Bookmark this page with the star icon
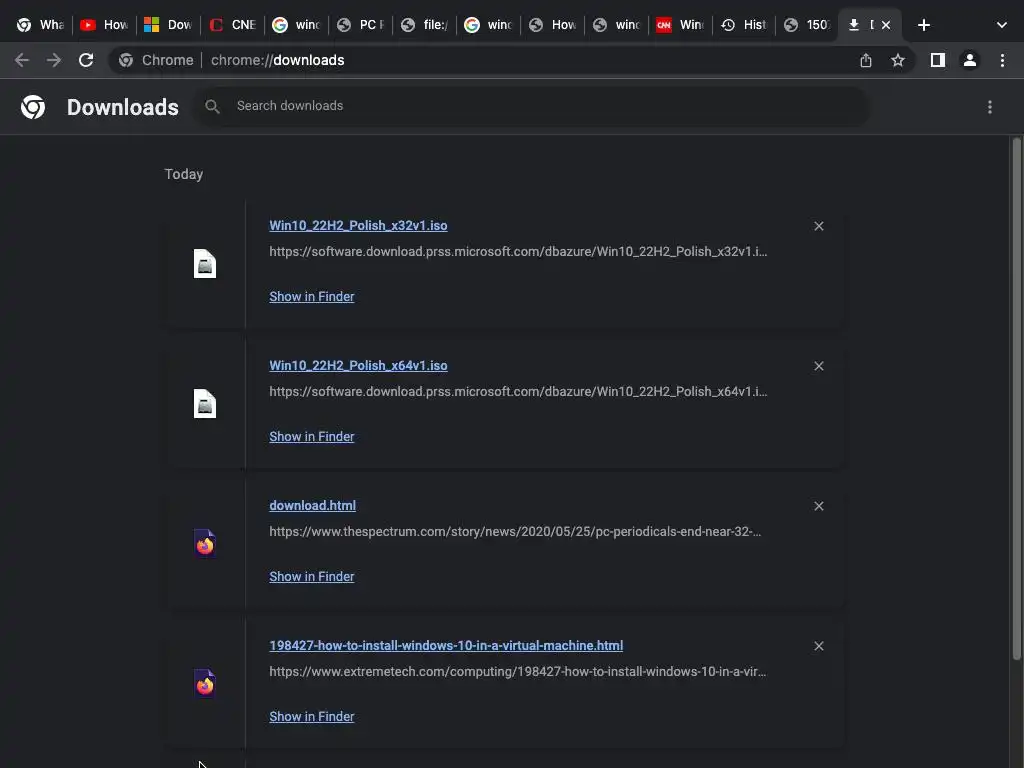 pyautogui.click(x=898, y=60)
